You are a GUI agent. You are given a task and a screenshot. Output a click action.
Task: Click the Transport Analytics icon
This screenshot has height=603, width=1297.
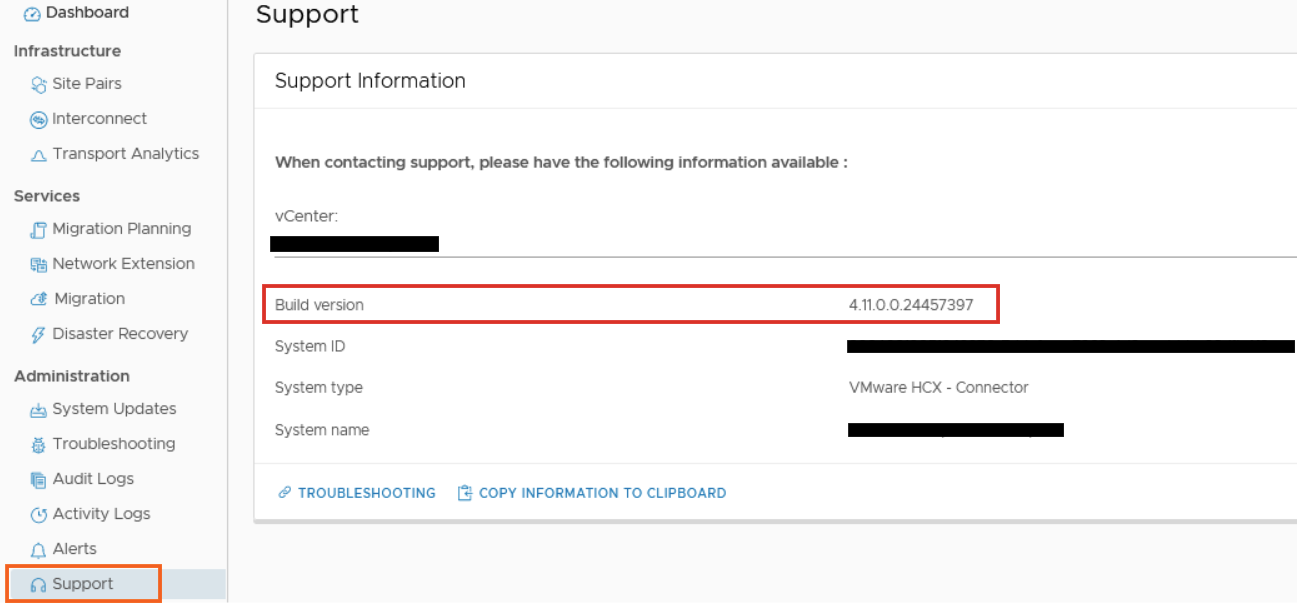pyautogui.click(x=39, y=155)
